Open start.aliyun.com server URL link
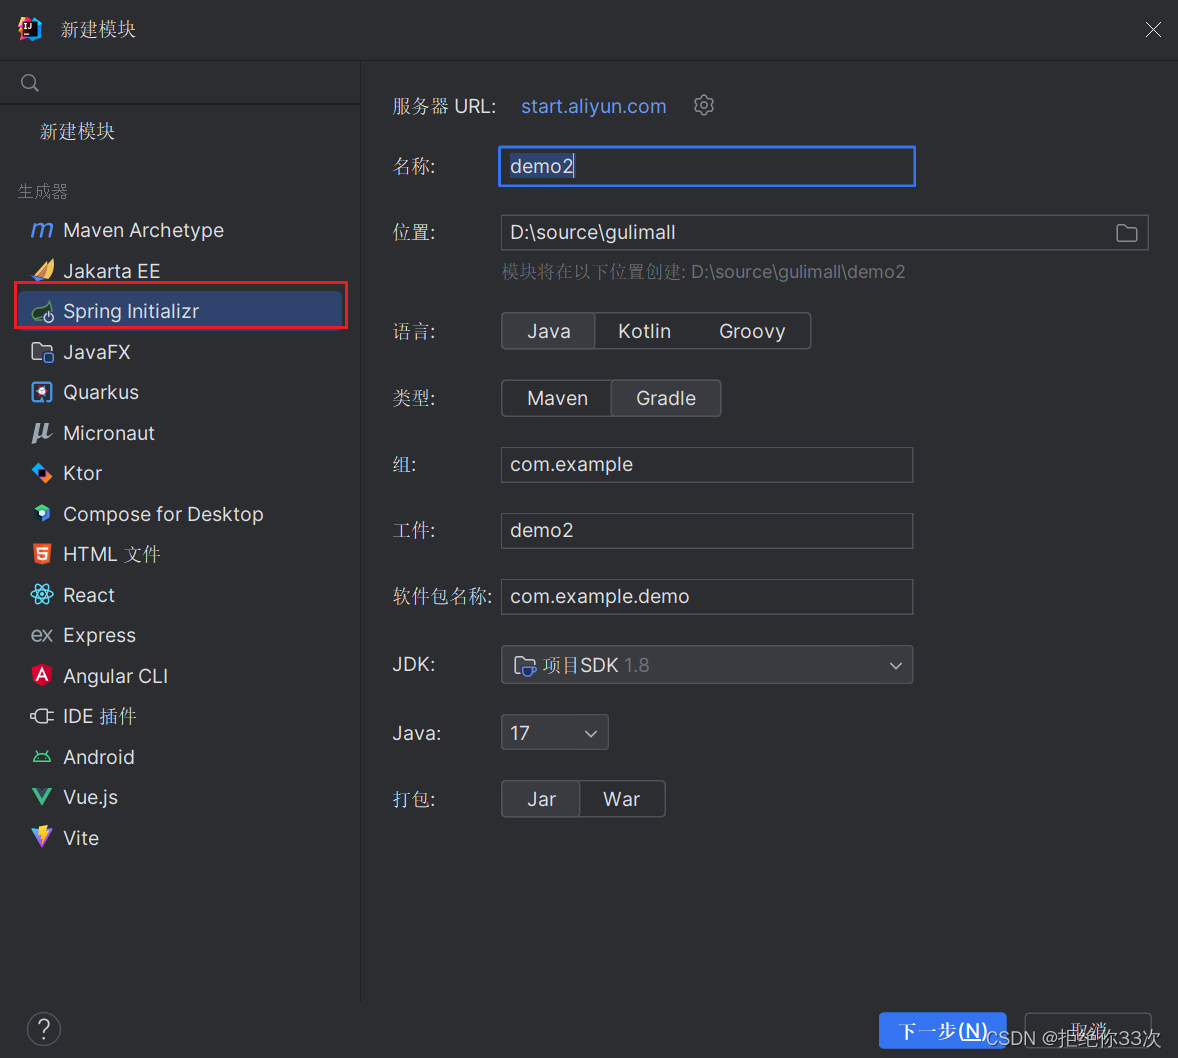The width and height of the screenshot is (1178, 1058). [x=594, y=106]
